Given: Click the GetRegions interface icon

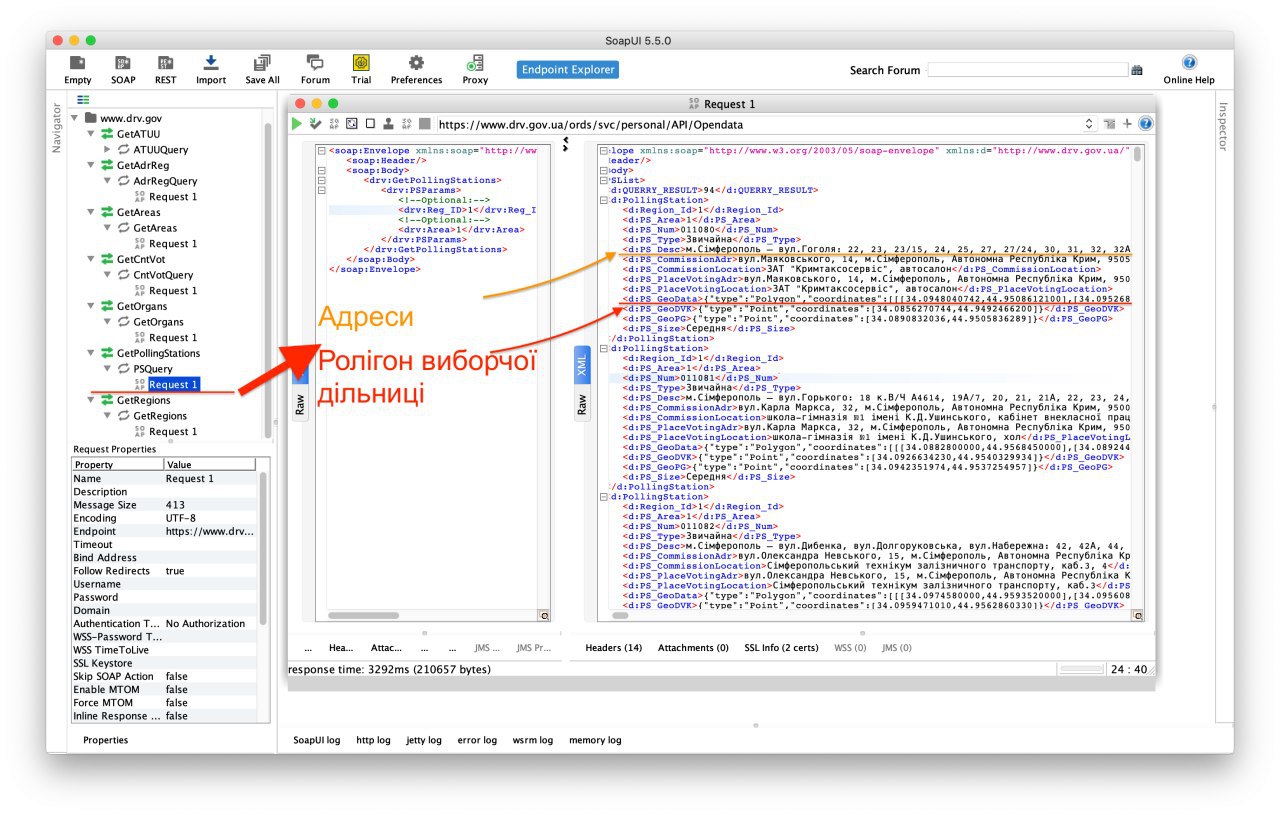Looking at the screenshot, I should (x=107, y=400).
